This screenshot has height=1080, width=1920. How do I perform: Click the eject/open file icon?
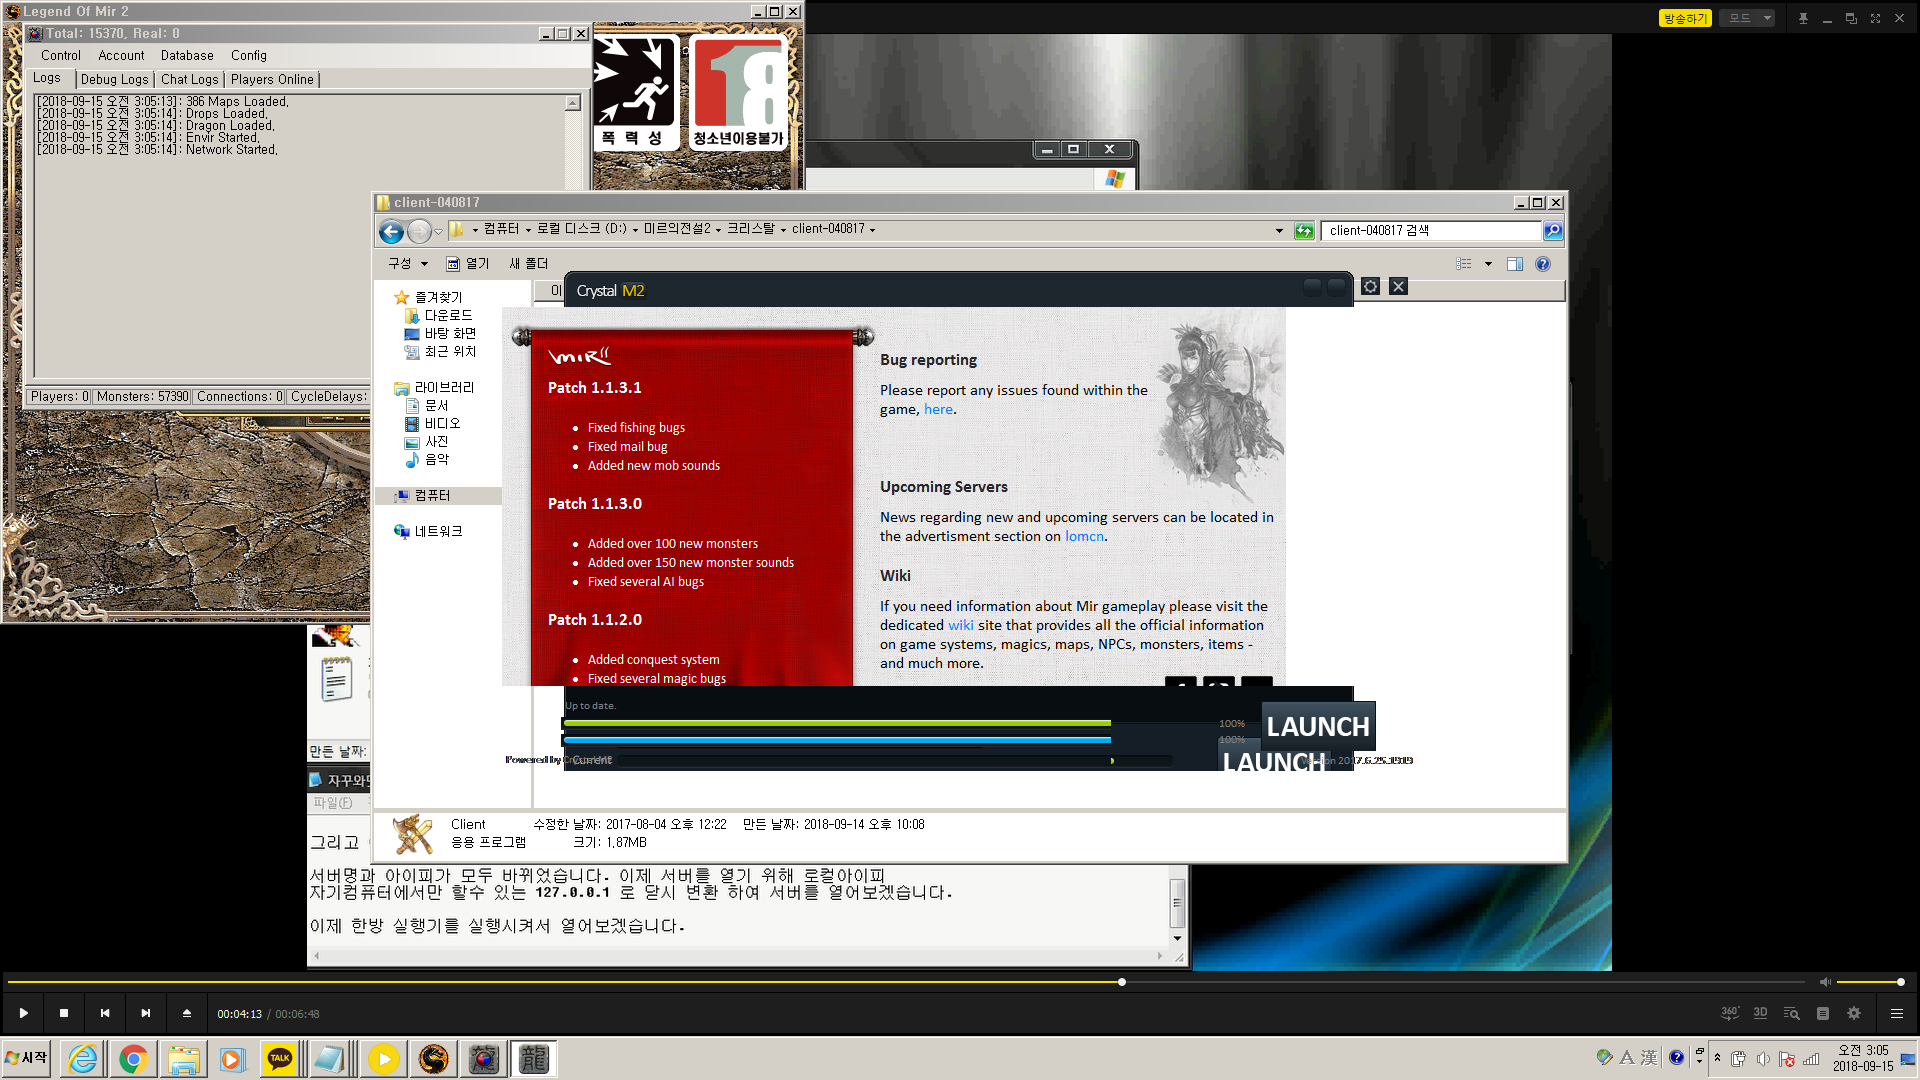pyautogui.click(x=187, y=1013)
